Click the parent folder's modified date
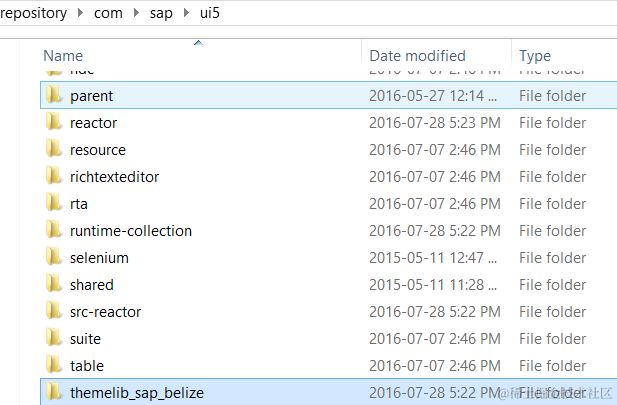Viewport: 617px width, 405px height. (x=433, y=96)
